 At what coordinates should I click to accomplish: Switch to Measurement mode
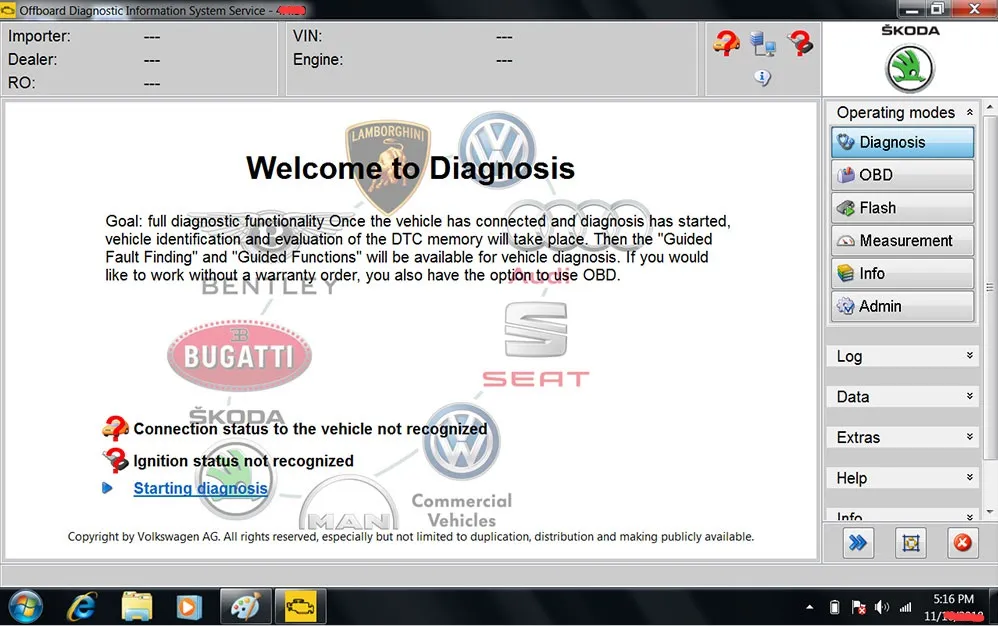click(x=901, y=240)
